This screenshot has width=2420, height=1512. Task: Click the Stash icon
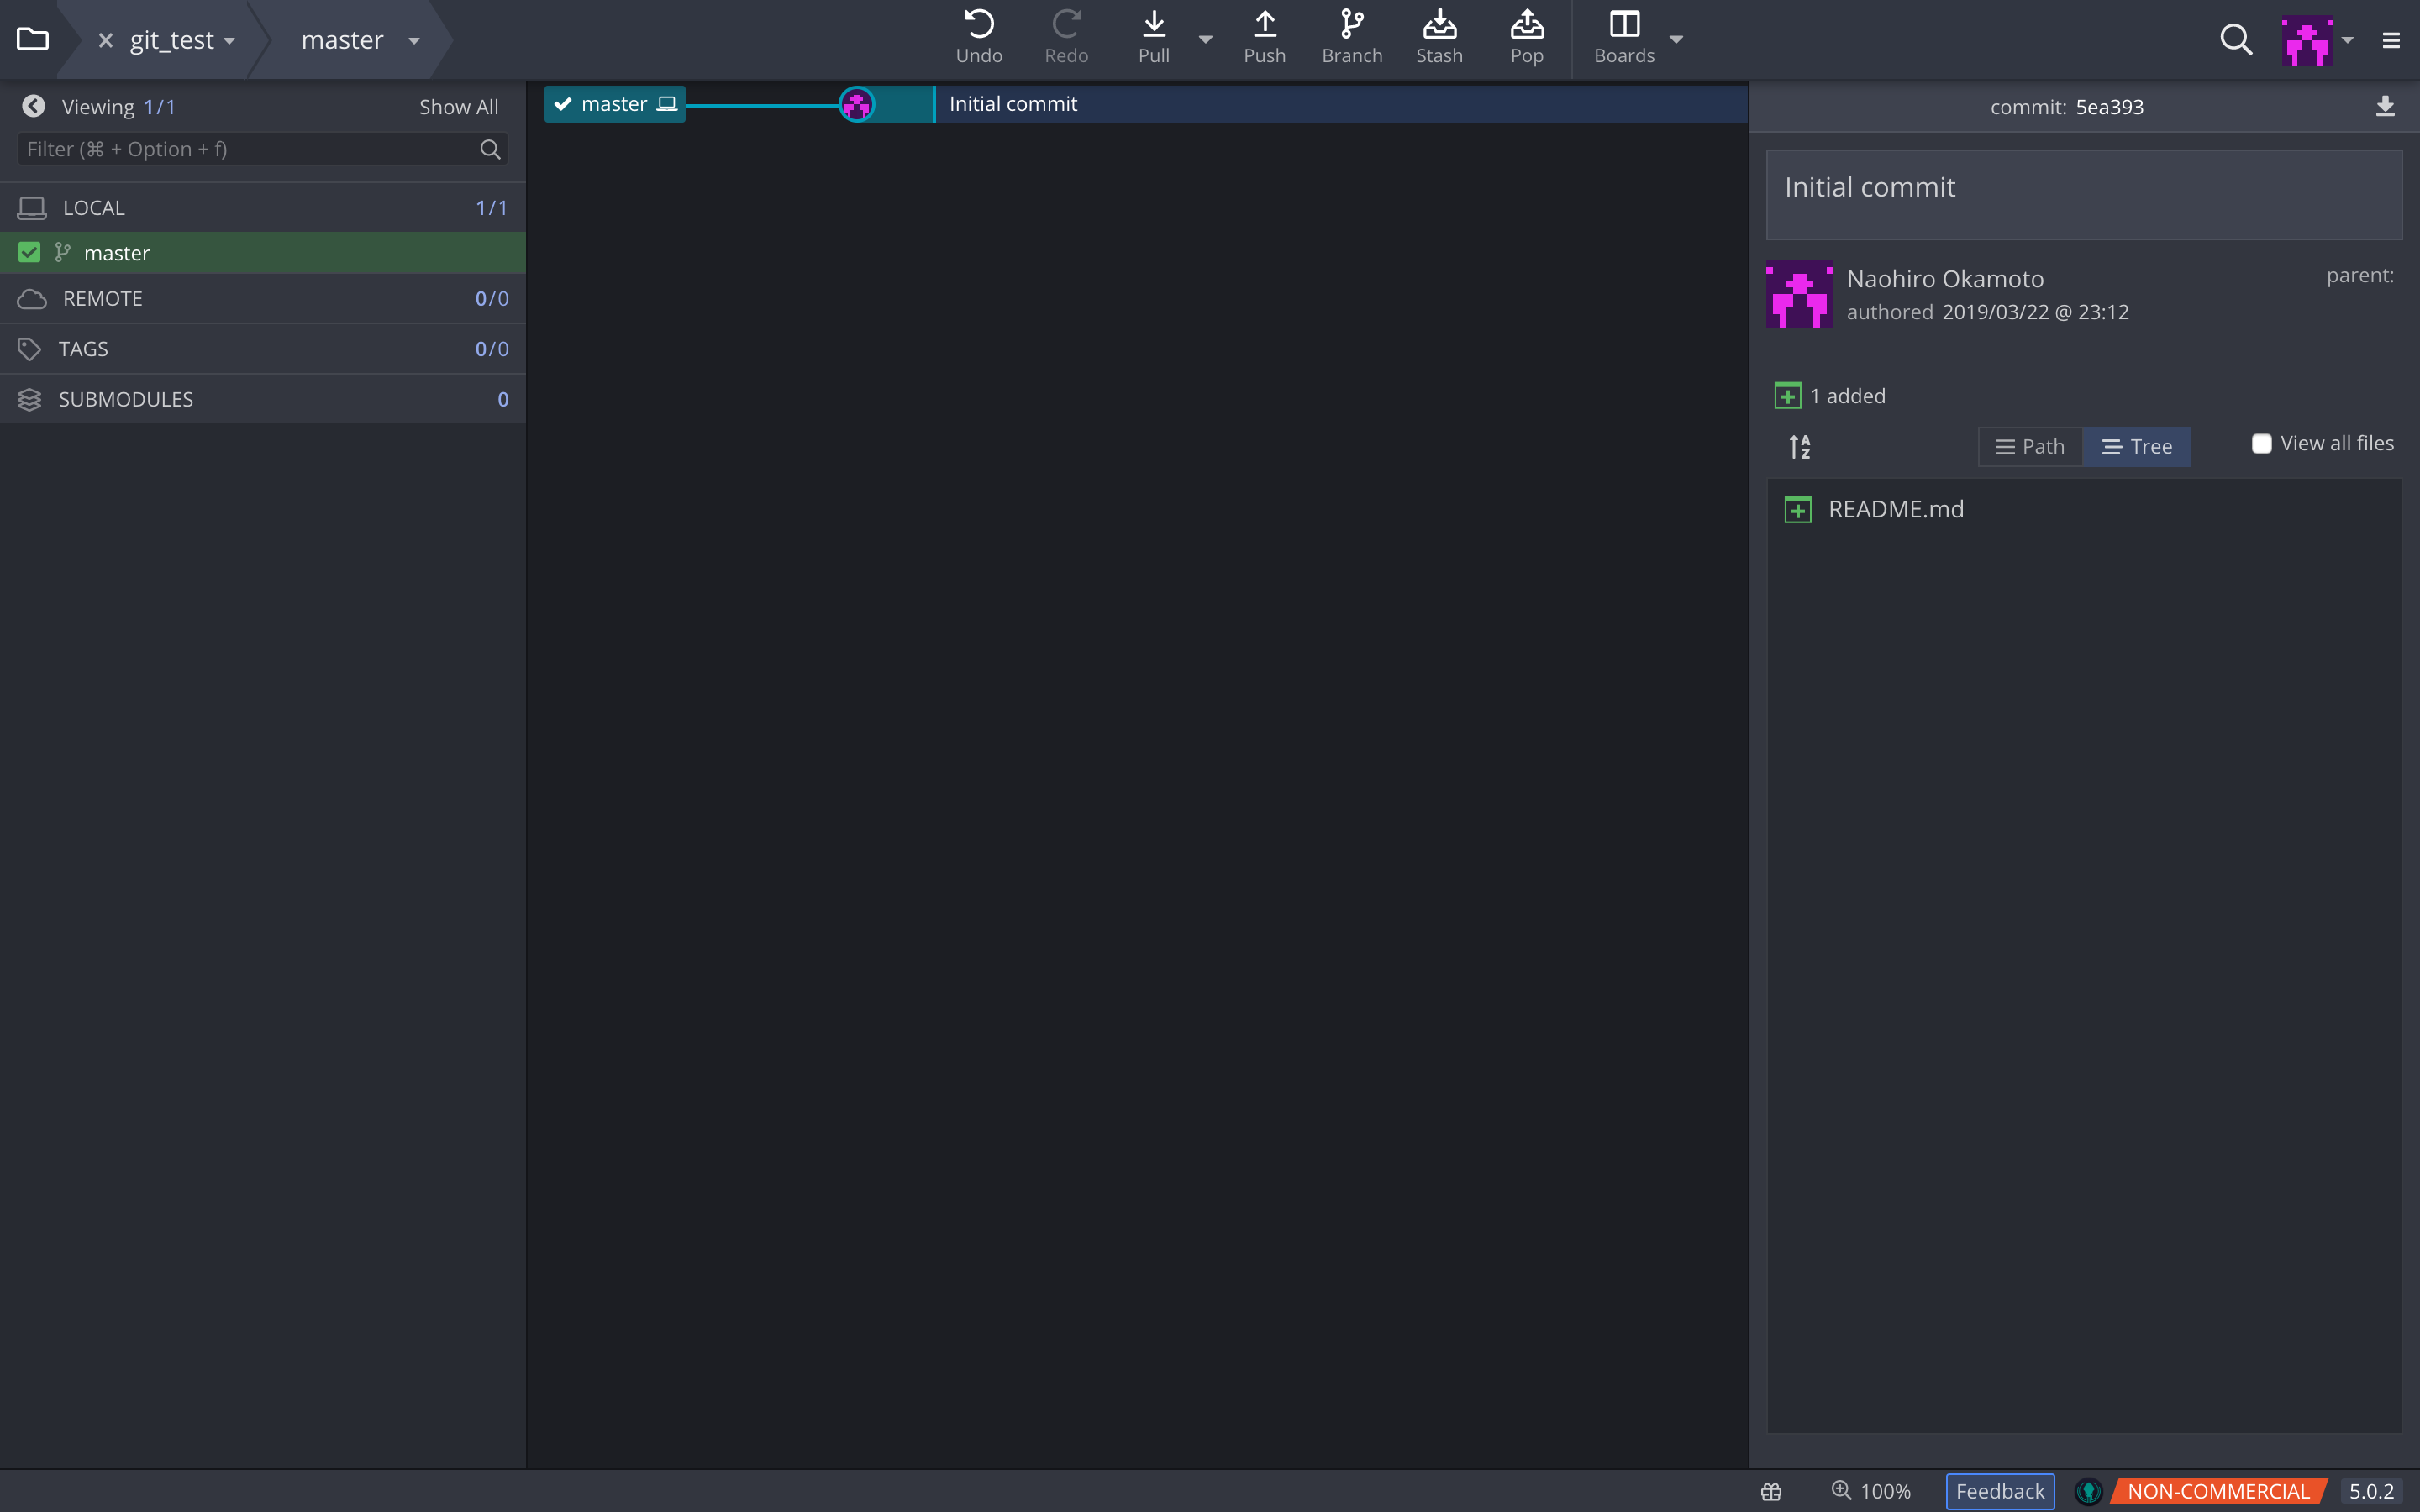[x=1439, y=25]
